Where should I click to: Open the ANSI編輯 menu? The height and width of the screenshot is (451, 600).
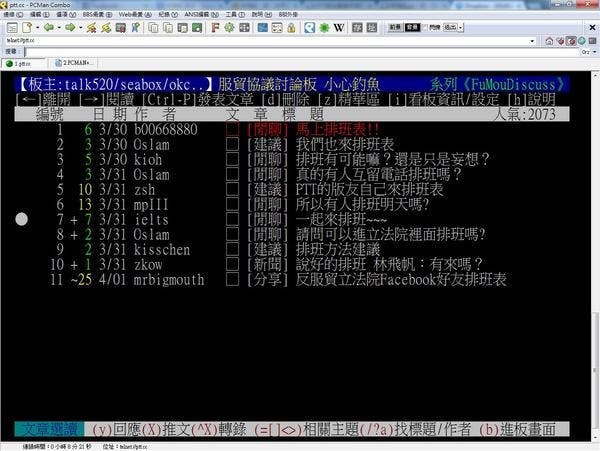pyautogui.click(x=201, y=14)
